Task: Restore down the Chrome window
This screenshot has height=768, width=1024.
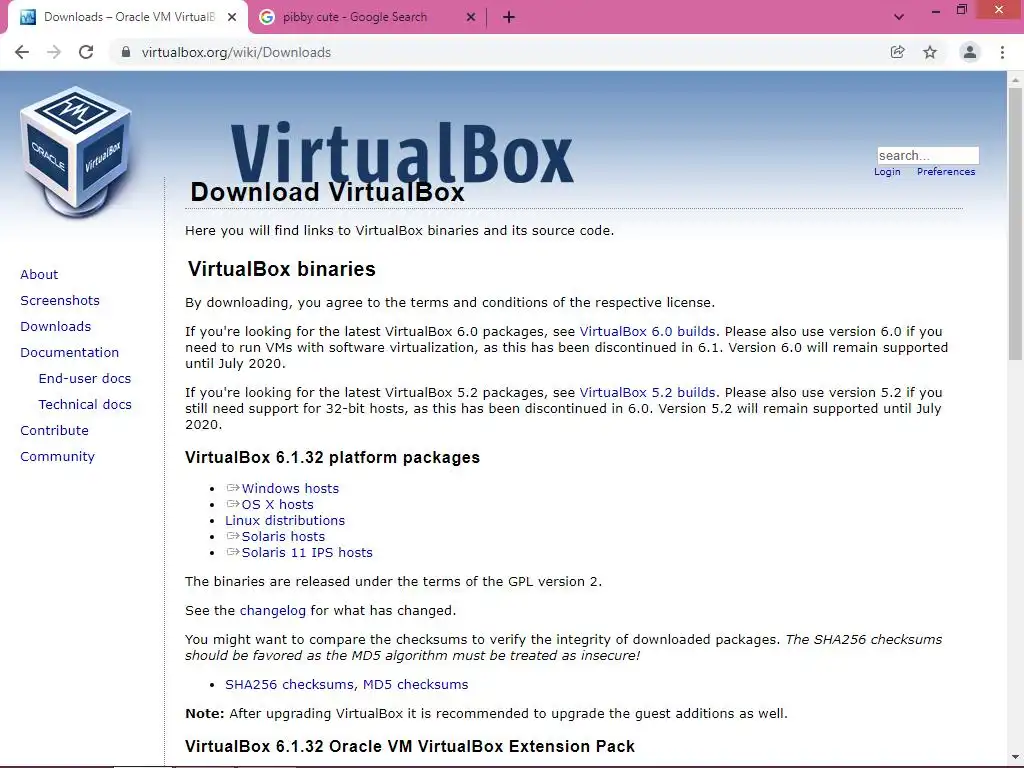Action: coord(962,10)
